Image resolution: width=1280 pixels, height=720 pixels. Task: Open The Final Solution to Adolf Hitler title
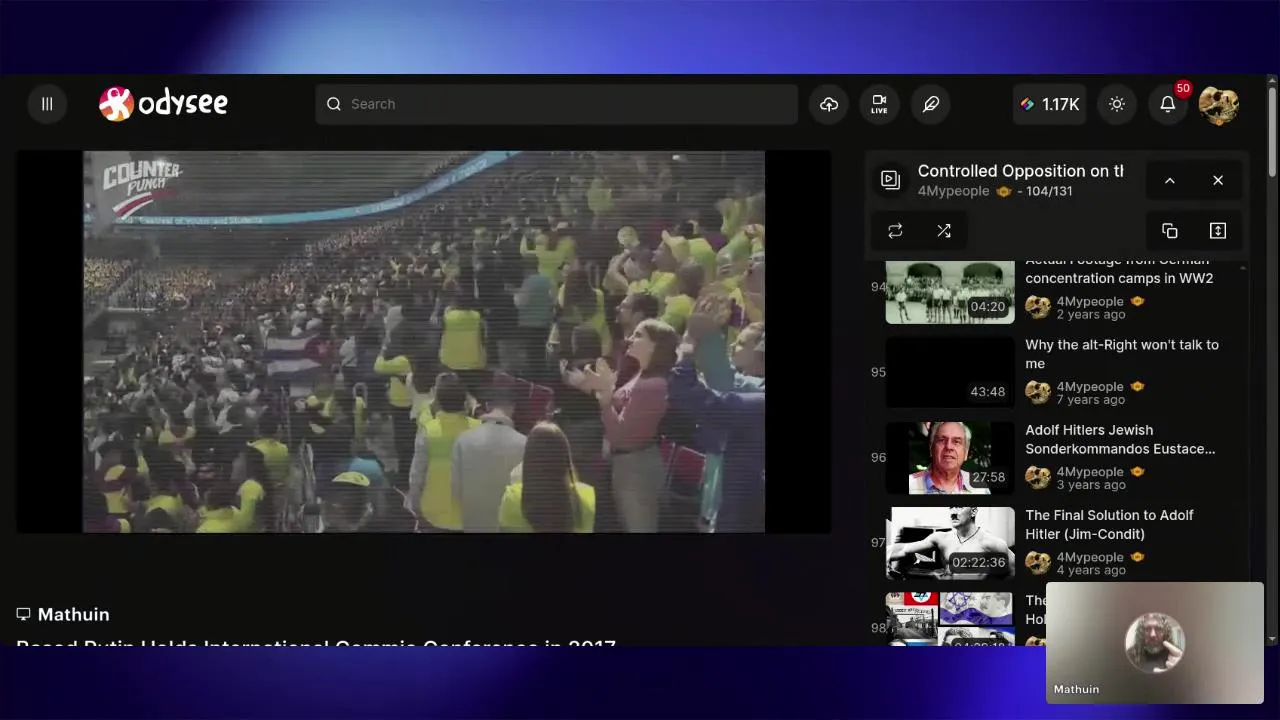1109,524
